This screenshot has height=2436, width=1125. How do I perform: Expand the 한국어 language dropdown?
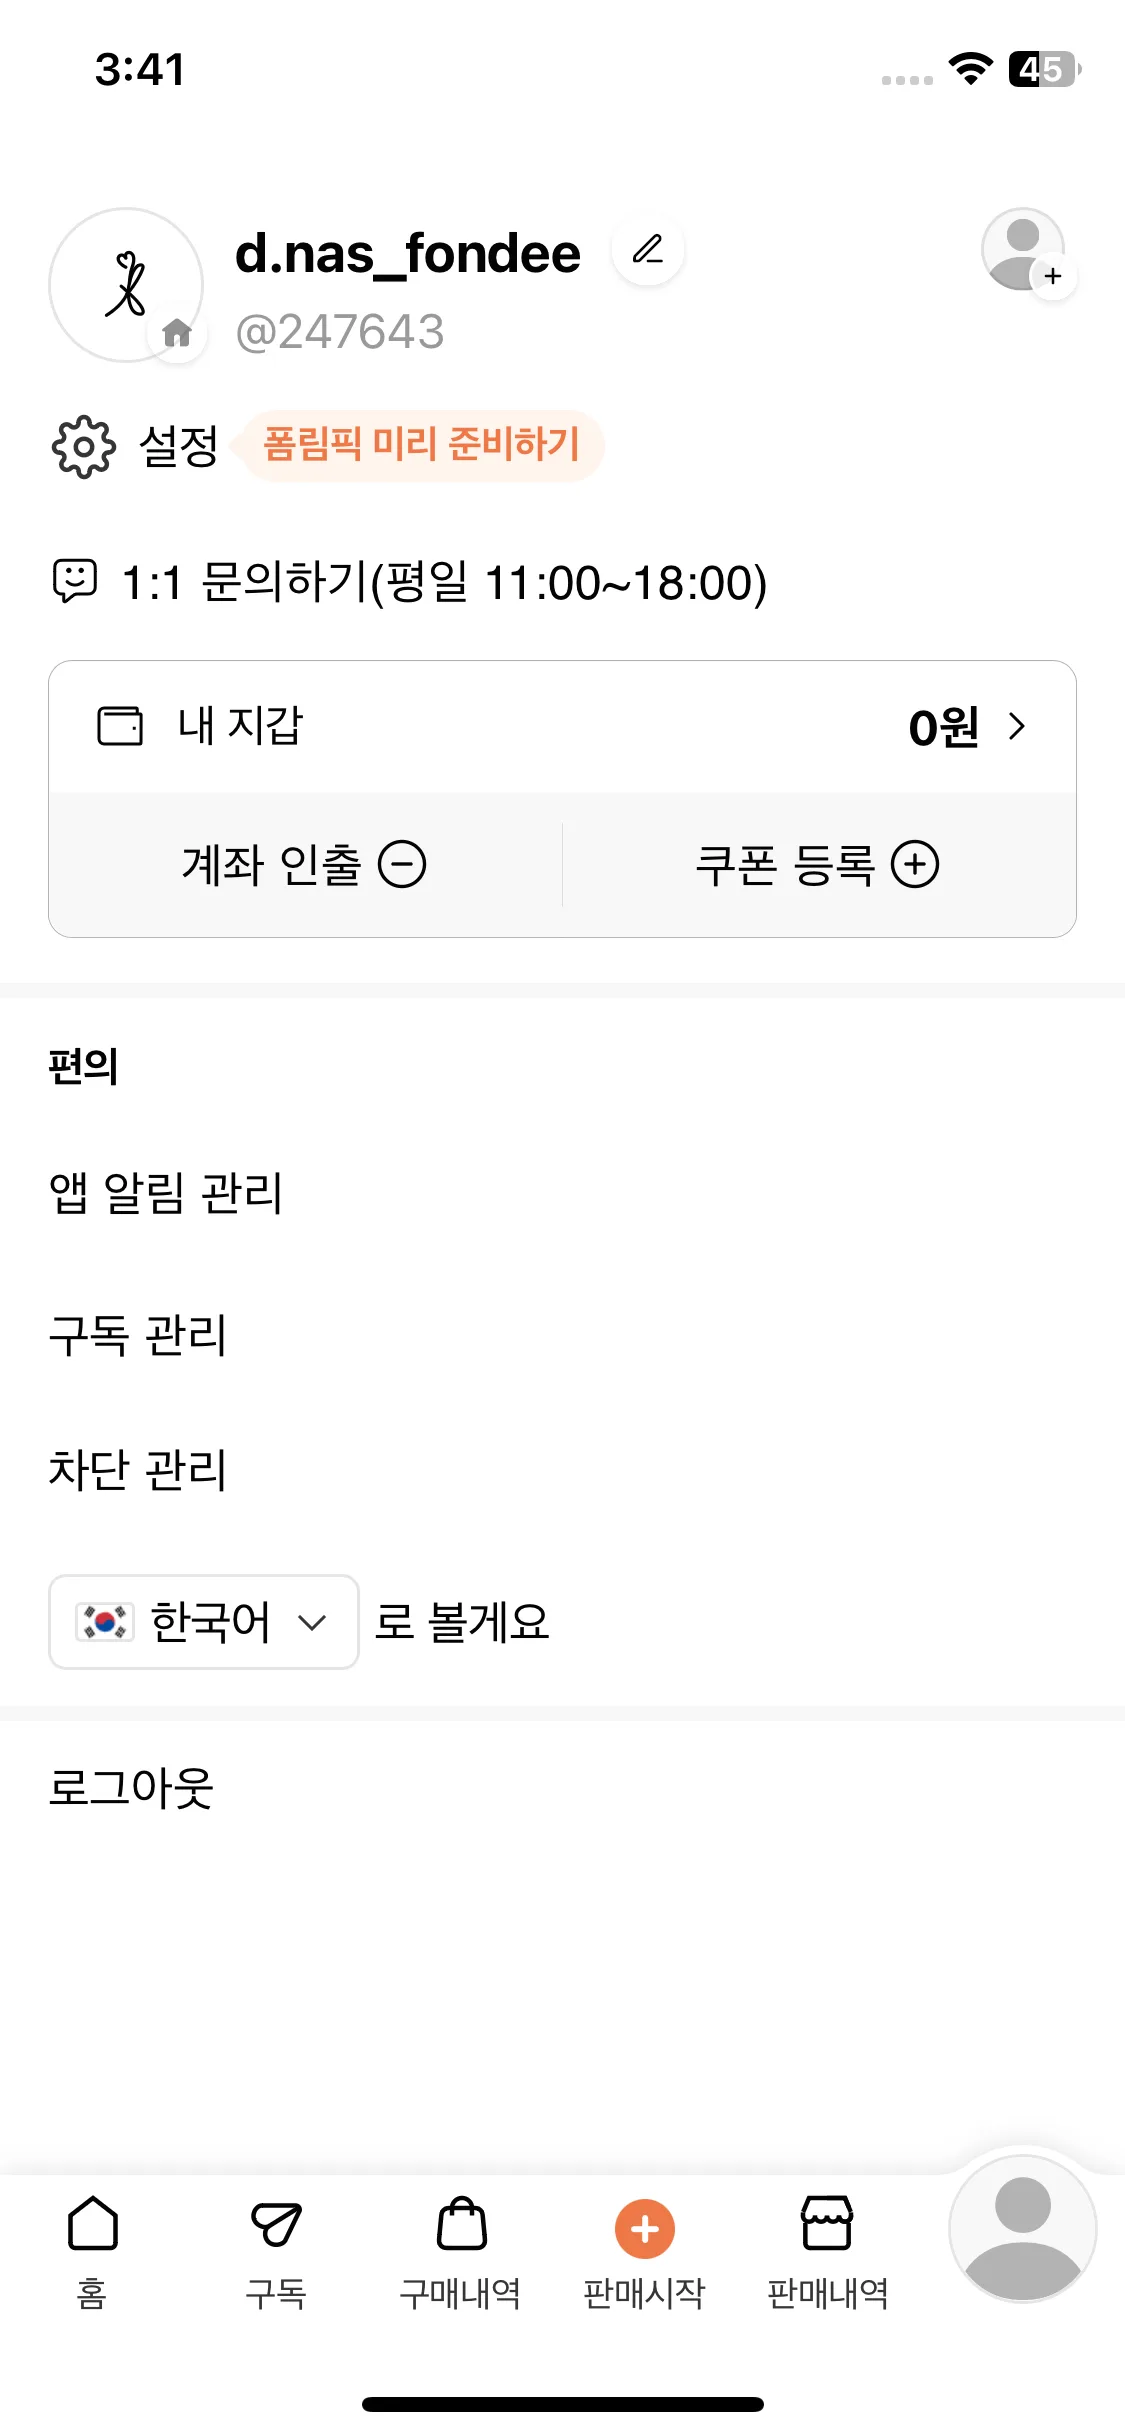[x=204, y=1622]
